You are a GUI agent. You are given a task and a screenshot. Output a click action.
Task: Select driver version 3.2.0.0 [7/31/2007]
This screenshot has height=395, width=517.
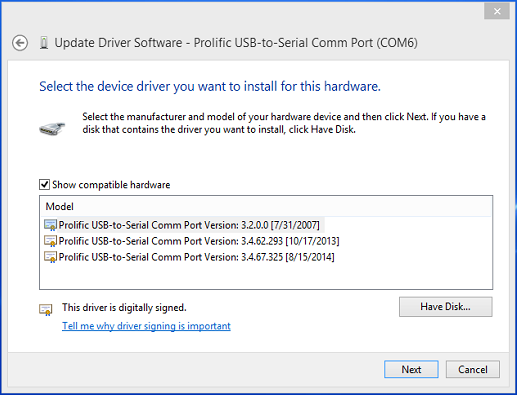pyautogui.click(x=189, y=225)
